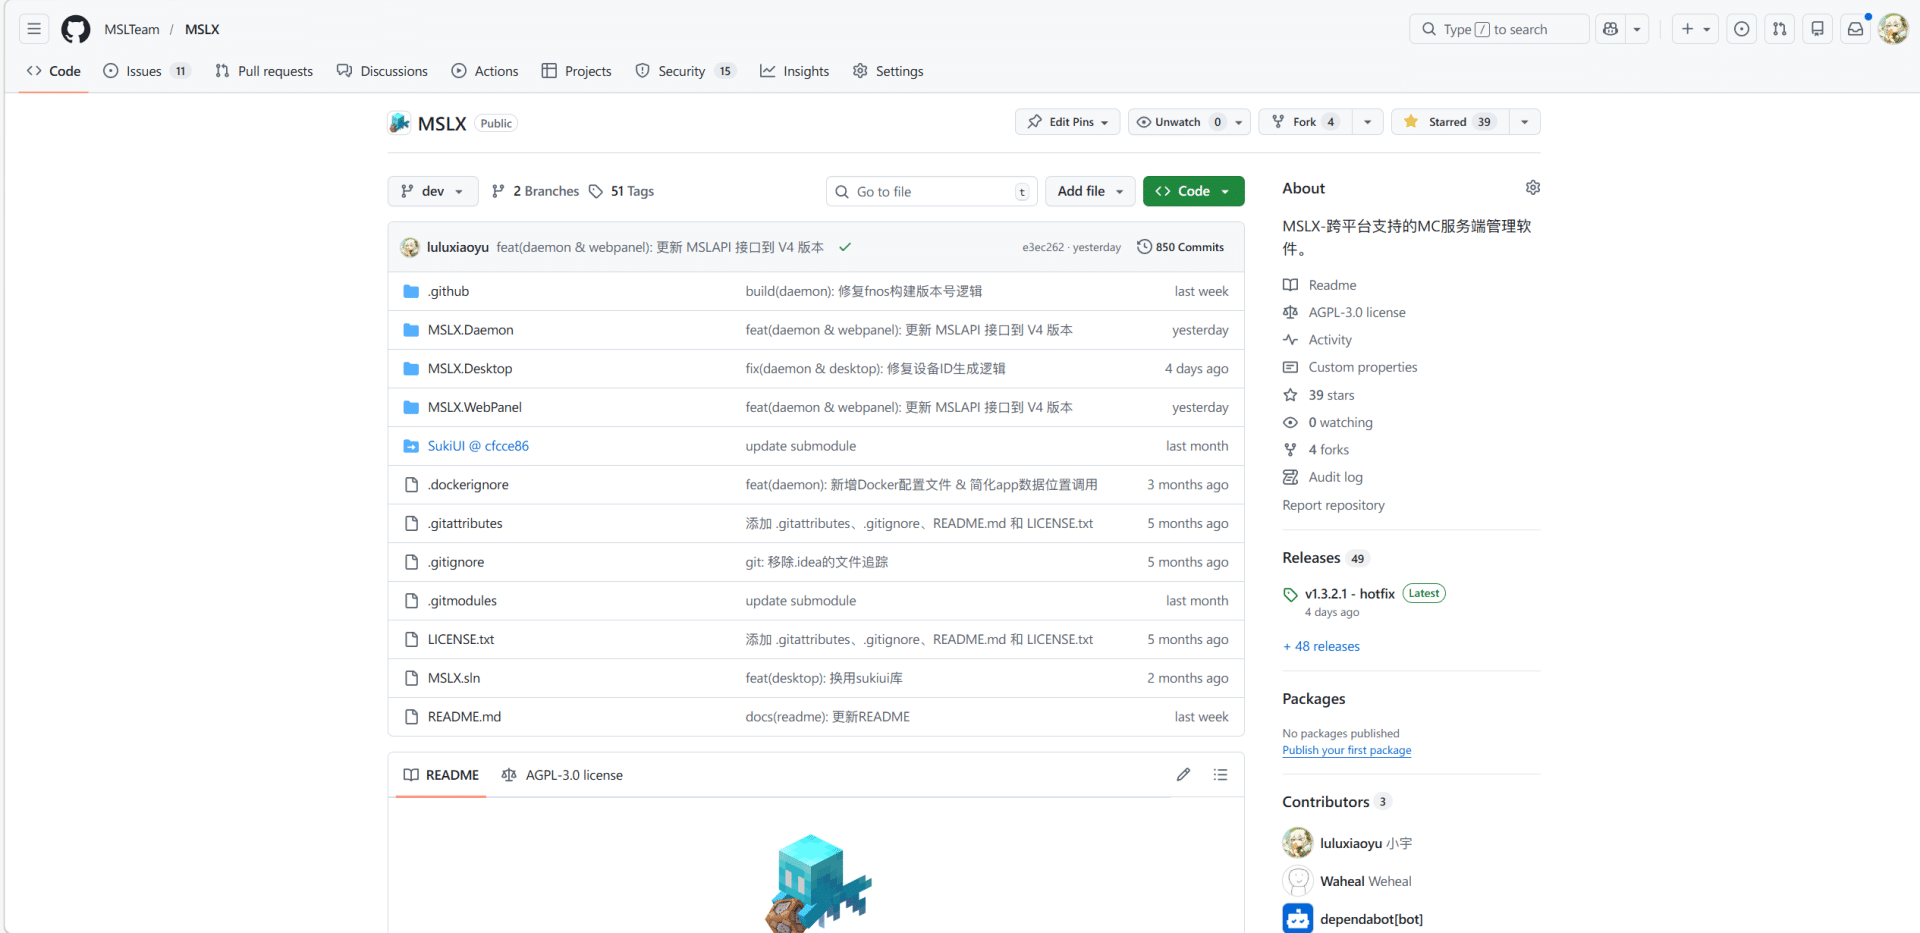Open the README outline list icon
The image size is (1920, 933).
(1220, 775)
